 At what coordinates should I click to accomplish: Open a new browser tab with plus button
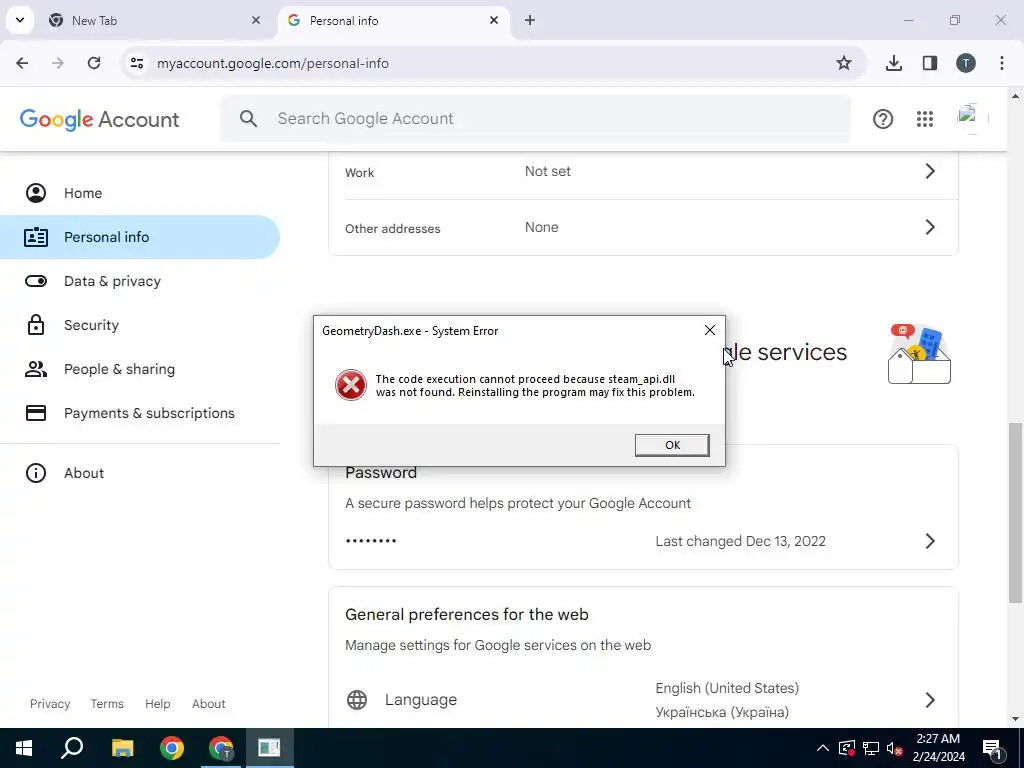pyautogui.click(x=530, y=21)
